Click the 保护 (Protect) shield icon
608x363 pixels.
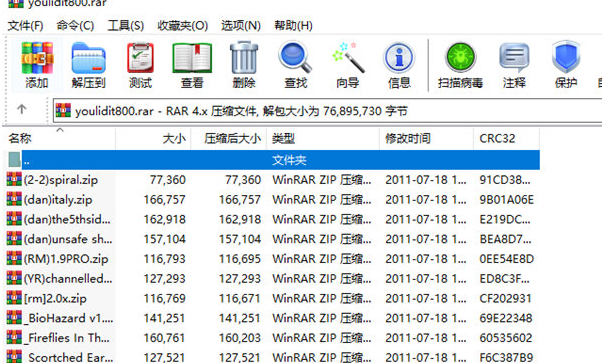point(566,57)
